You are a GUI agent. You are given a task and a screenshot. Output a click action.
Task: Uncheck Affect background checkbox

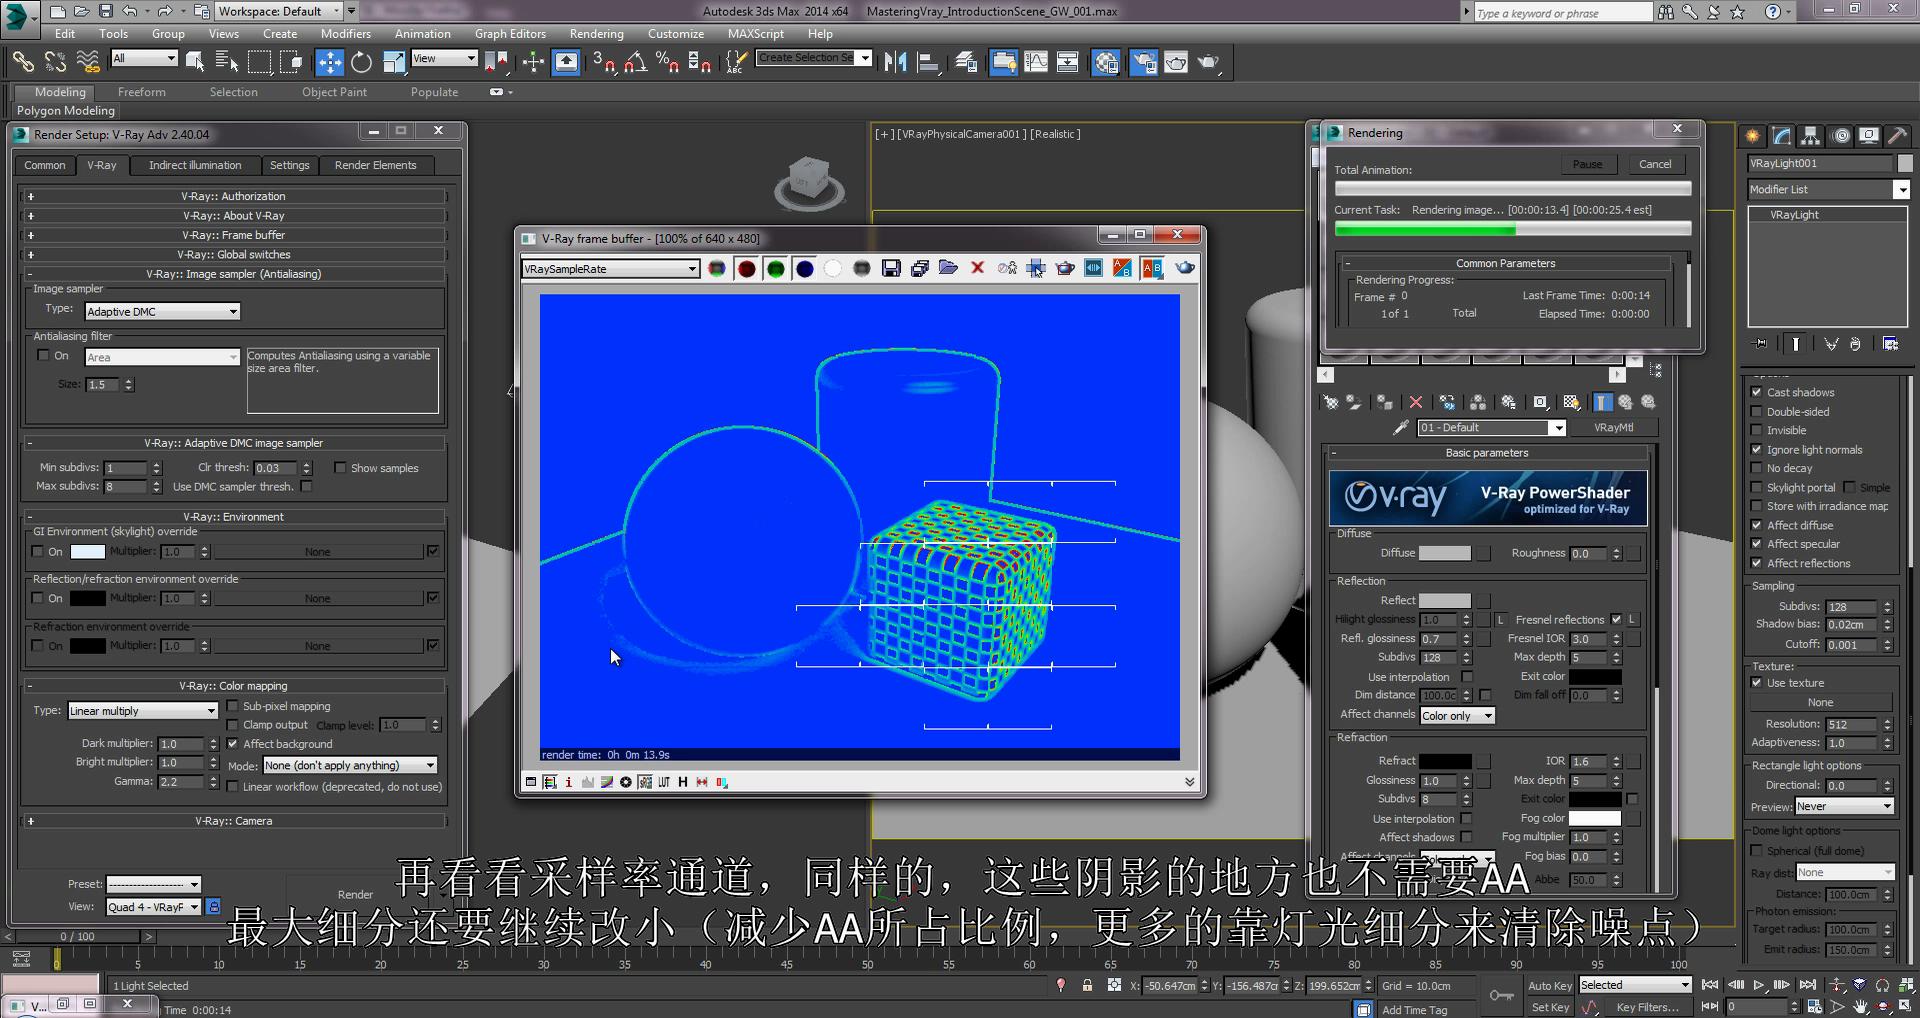(233, 743)
